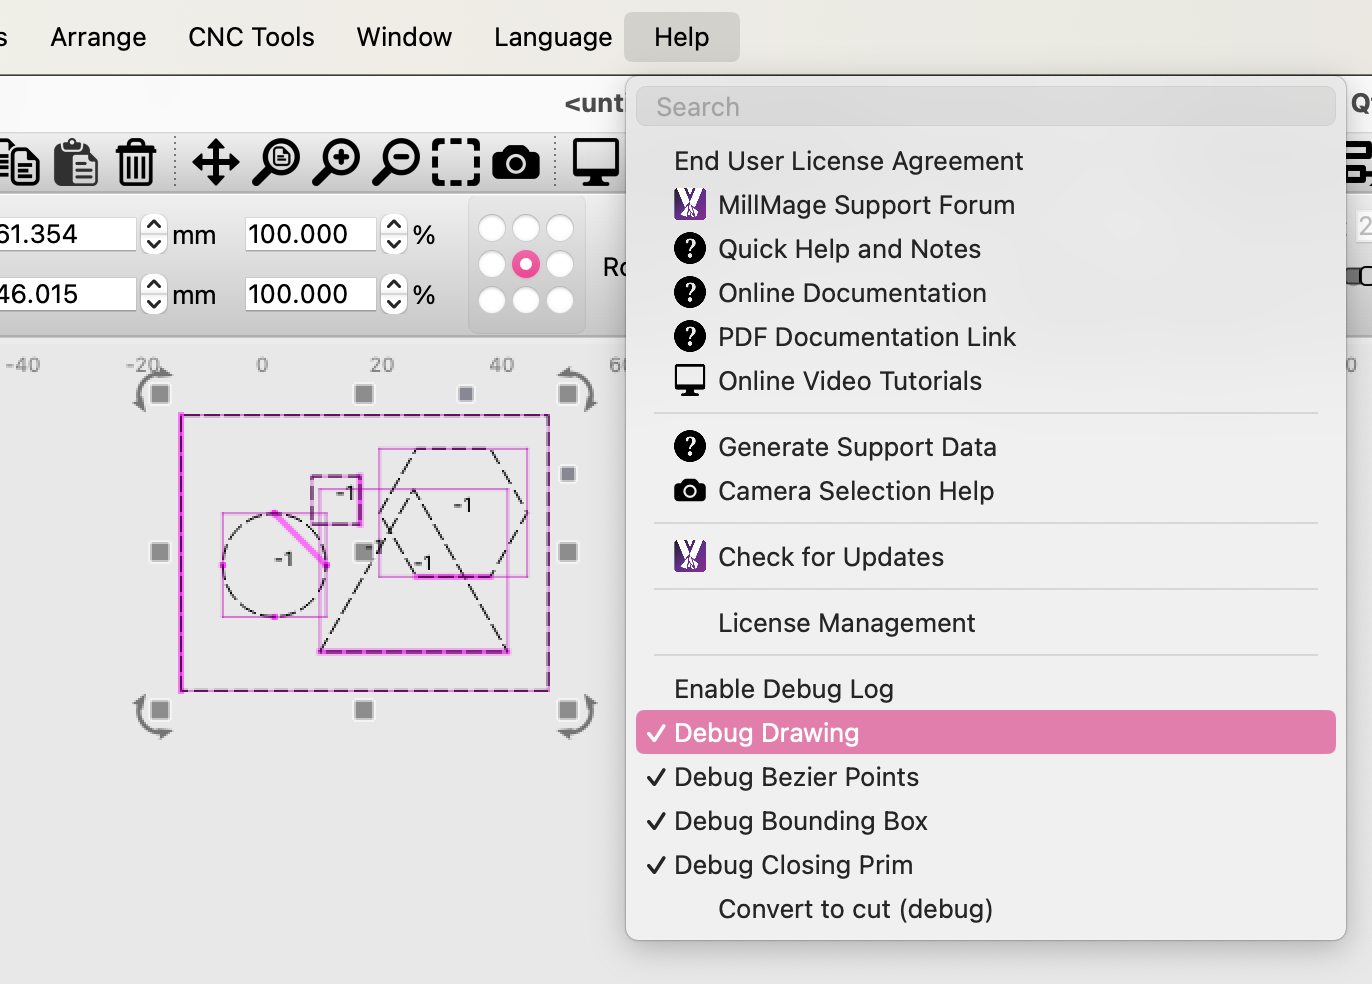Click the trash delete icon in toolbar
Screen dimensions: 1372x984
(x=136, y=162)
